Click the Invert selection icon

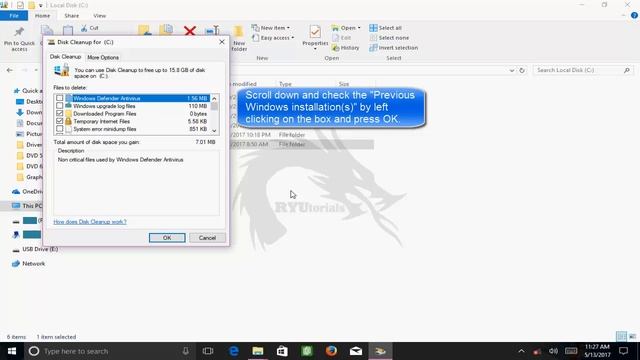pyautogui.click(x=373, y=48)
